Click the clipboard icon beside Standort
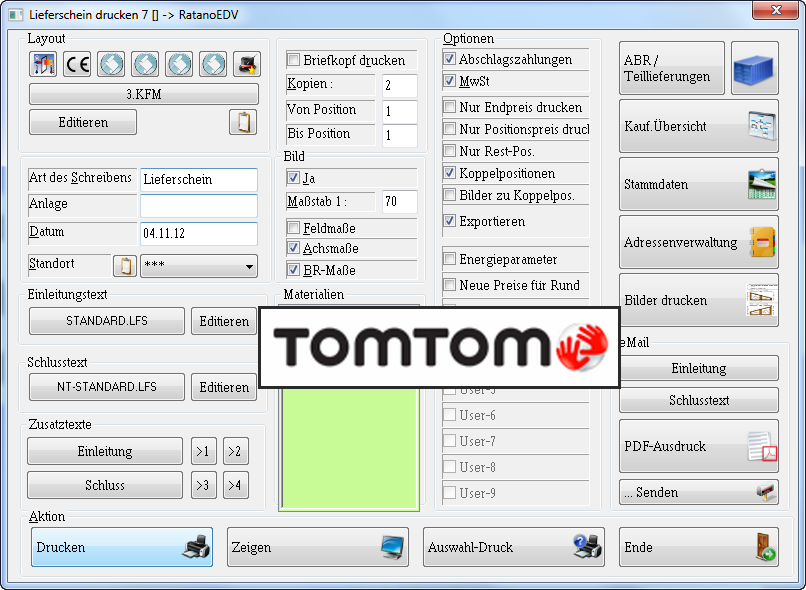The image size is (806, 590). tap(125, 266)
